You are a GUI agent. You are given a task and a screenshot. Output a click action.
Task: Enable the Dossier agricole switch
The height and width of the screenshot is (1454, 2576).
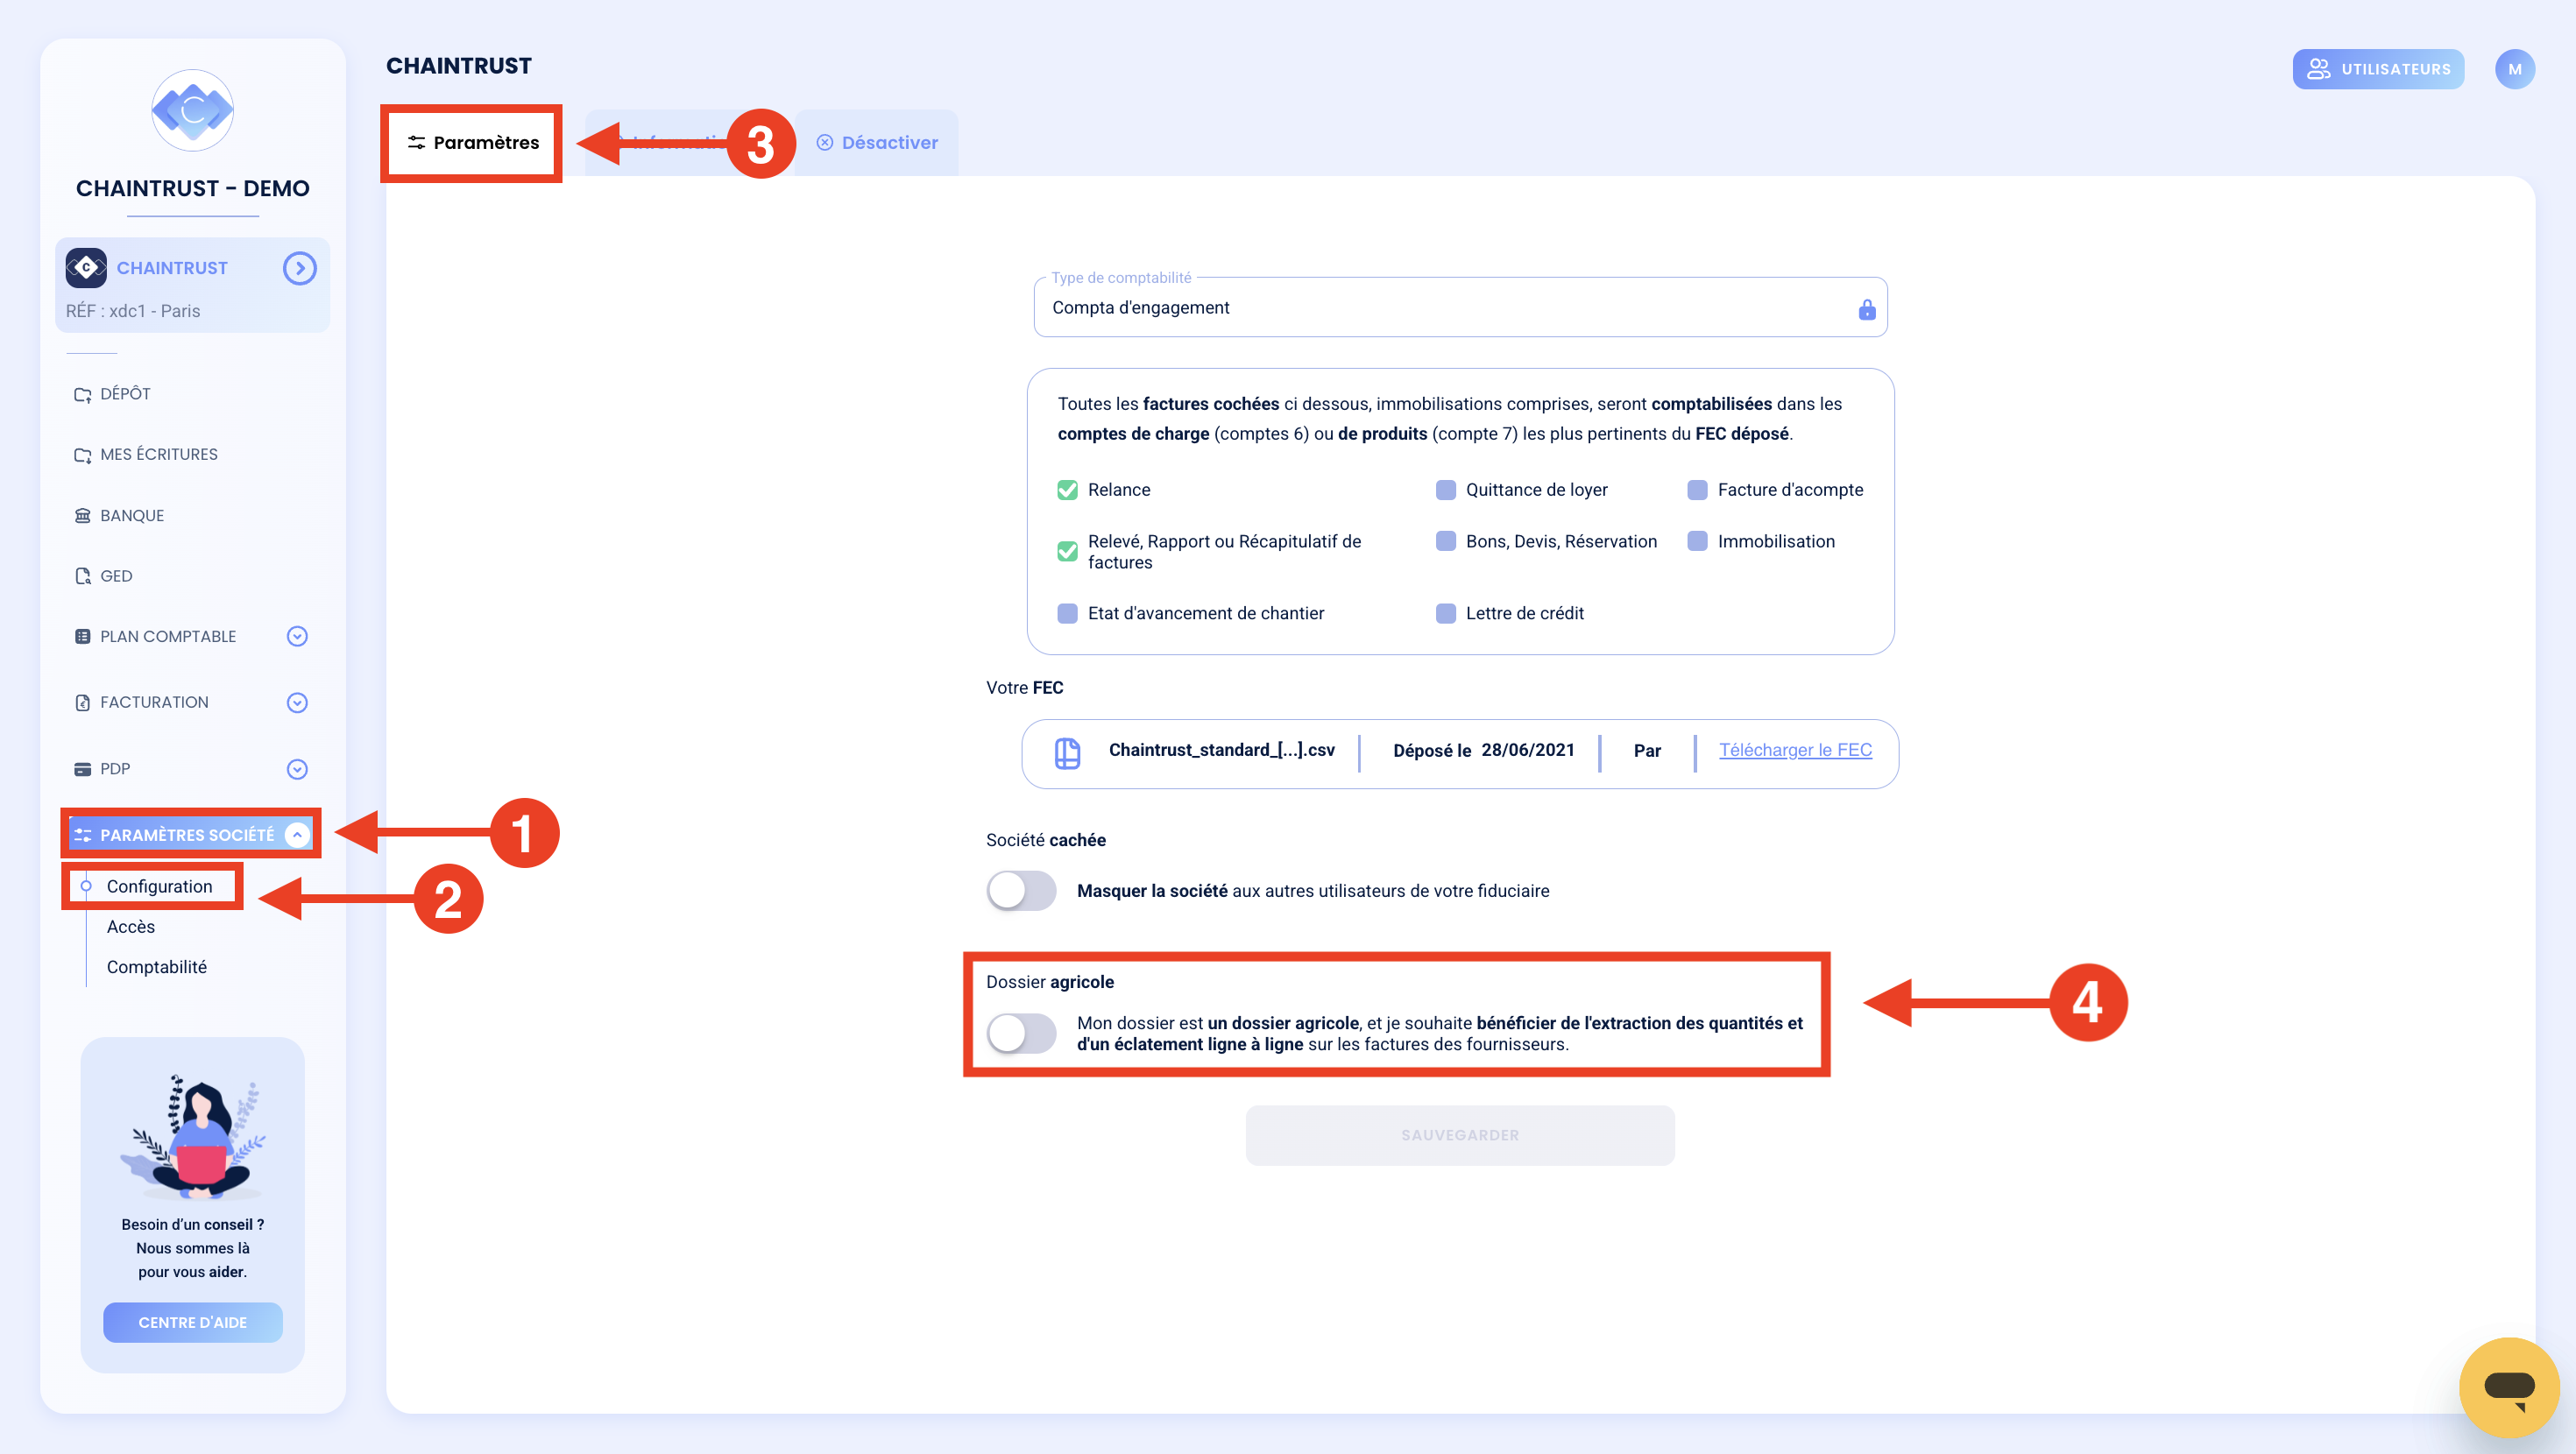pos(1021,1034)
